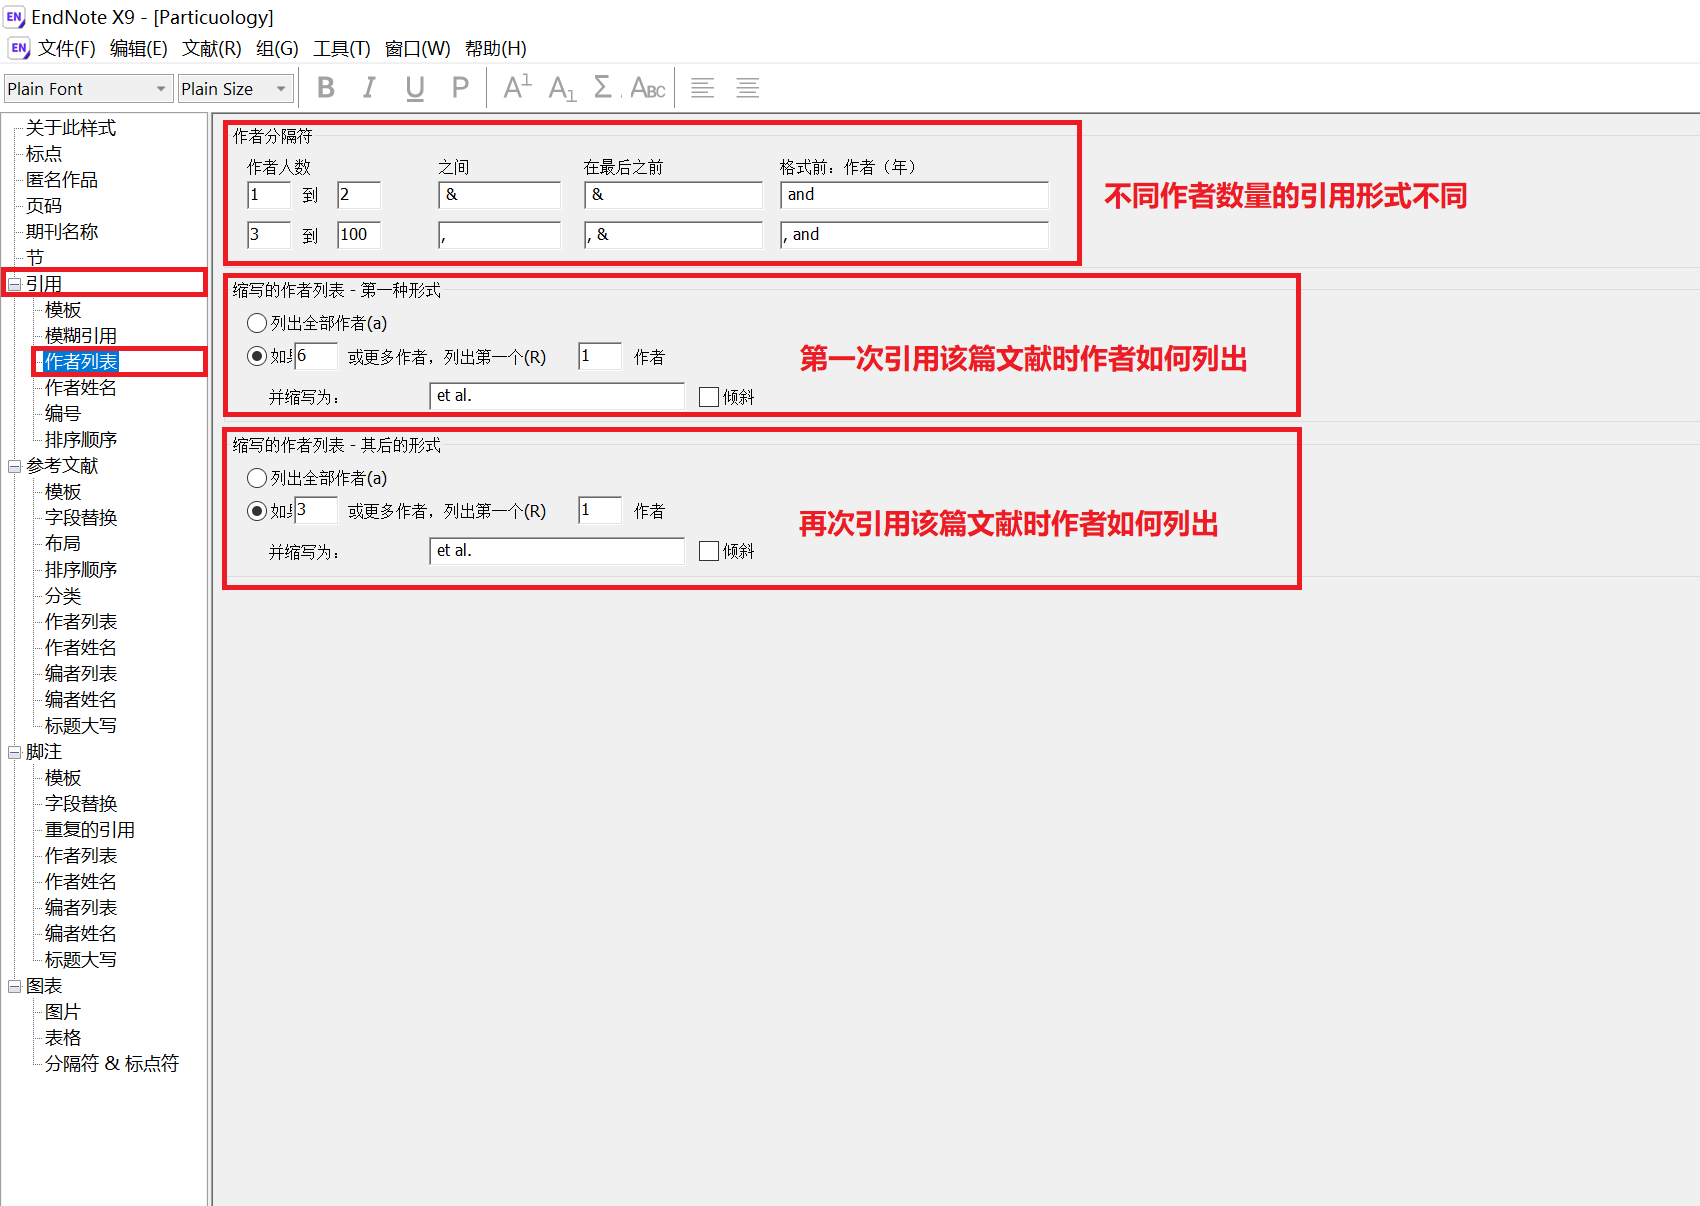Viewport: 1700px width, 1206px height.
Task: Click author count end field '100'
Action: [358, 235]
